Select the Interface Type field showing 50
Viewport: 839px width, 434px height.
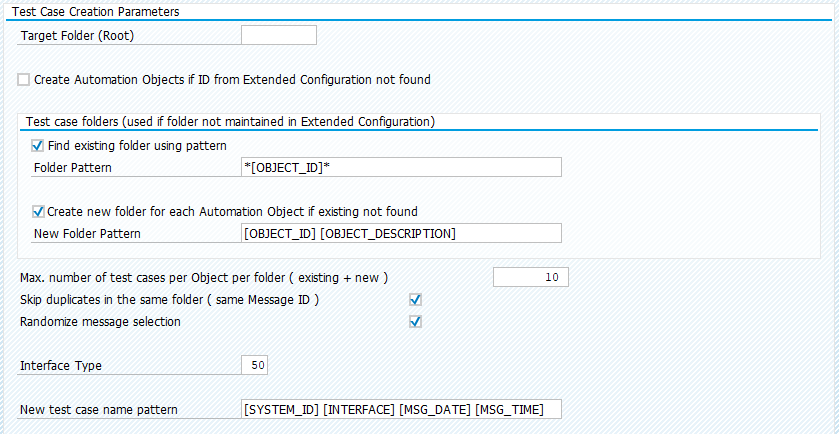pyautogui.click(x=255, y=366)
